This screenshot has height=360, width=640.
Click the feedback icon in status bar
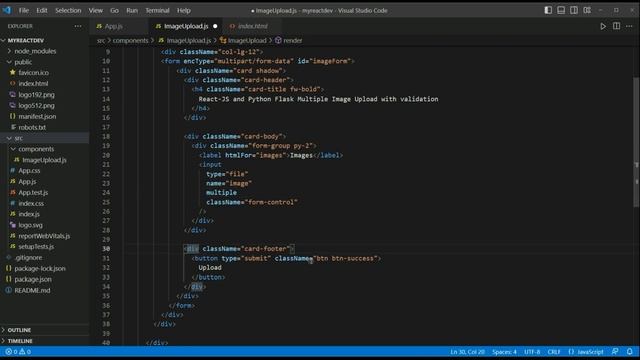coord(615,352)
